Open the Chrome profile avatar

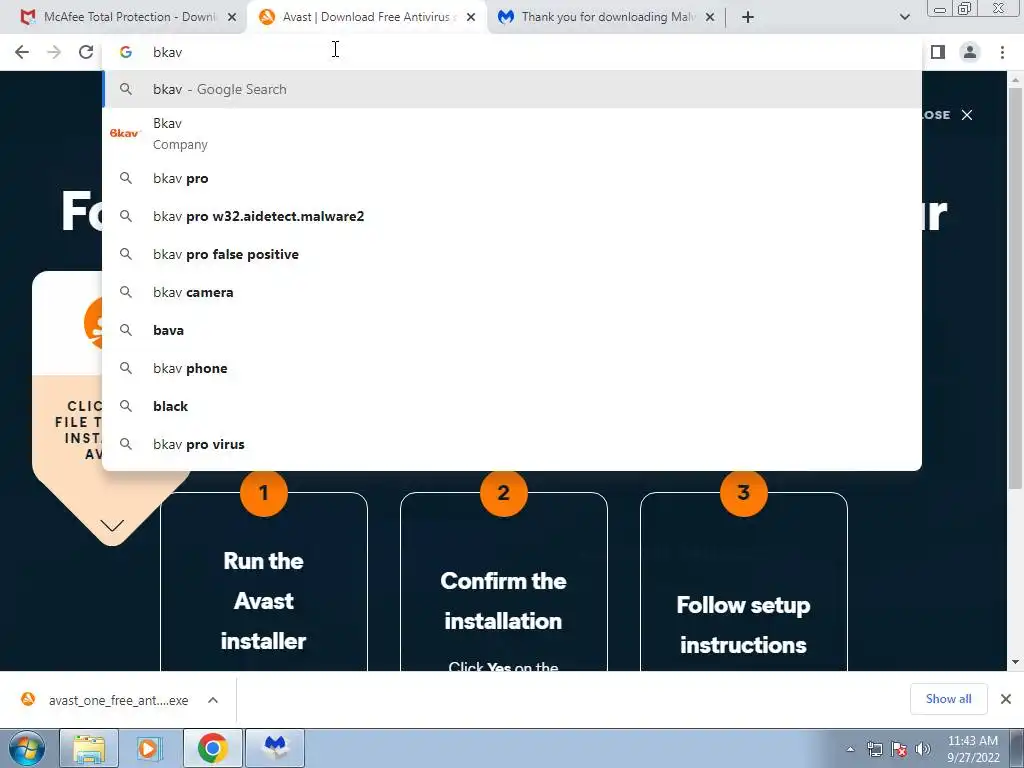(970, 52)
